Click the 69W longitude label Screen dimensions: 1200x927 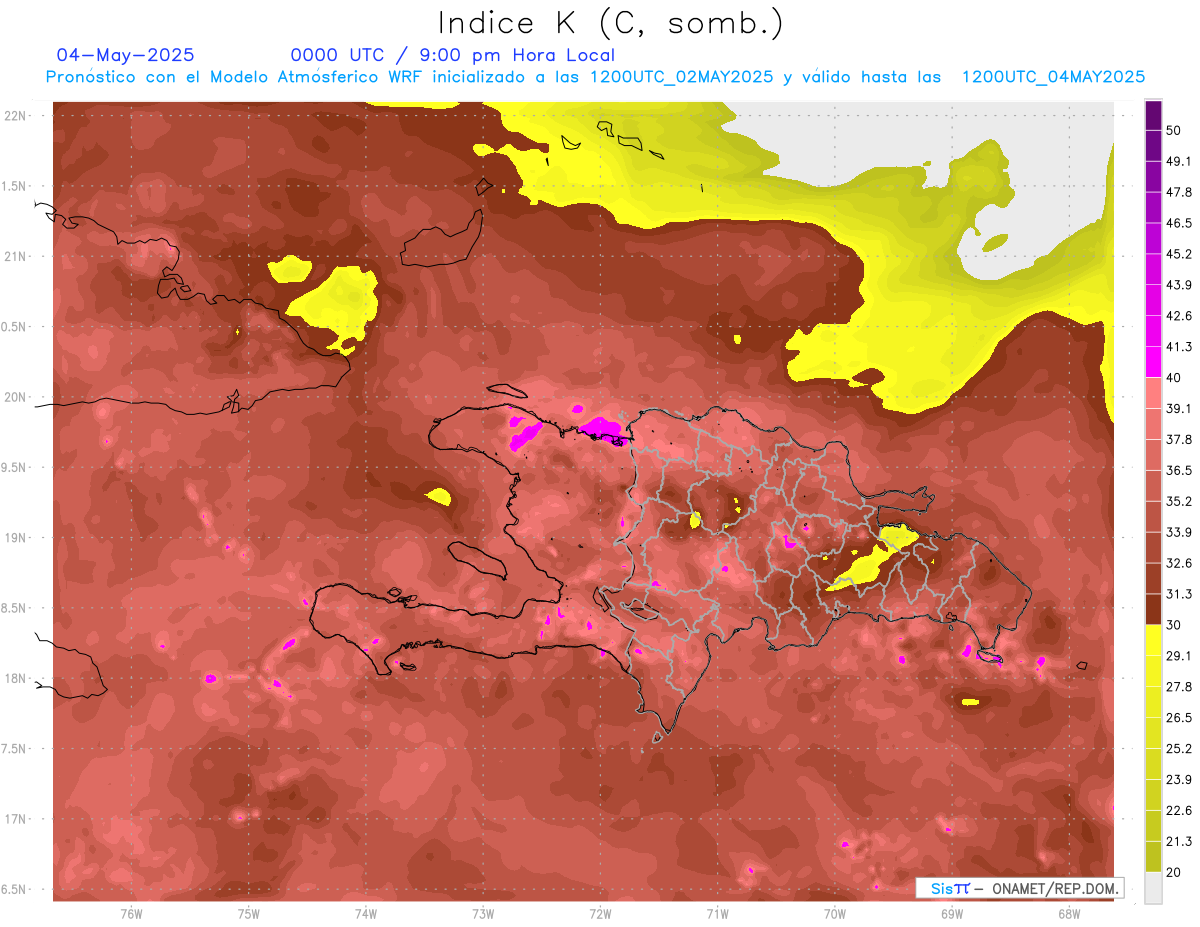click(952, 913)
